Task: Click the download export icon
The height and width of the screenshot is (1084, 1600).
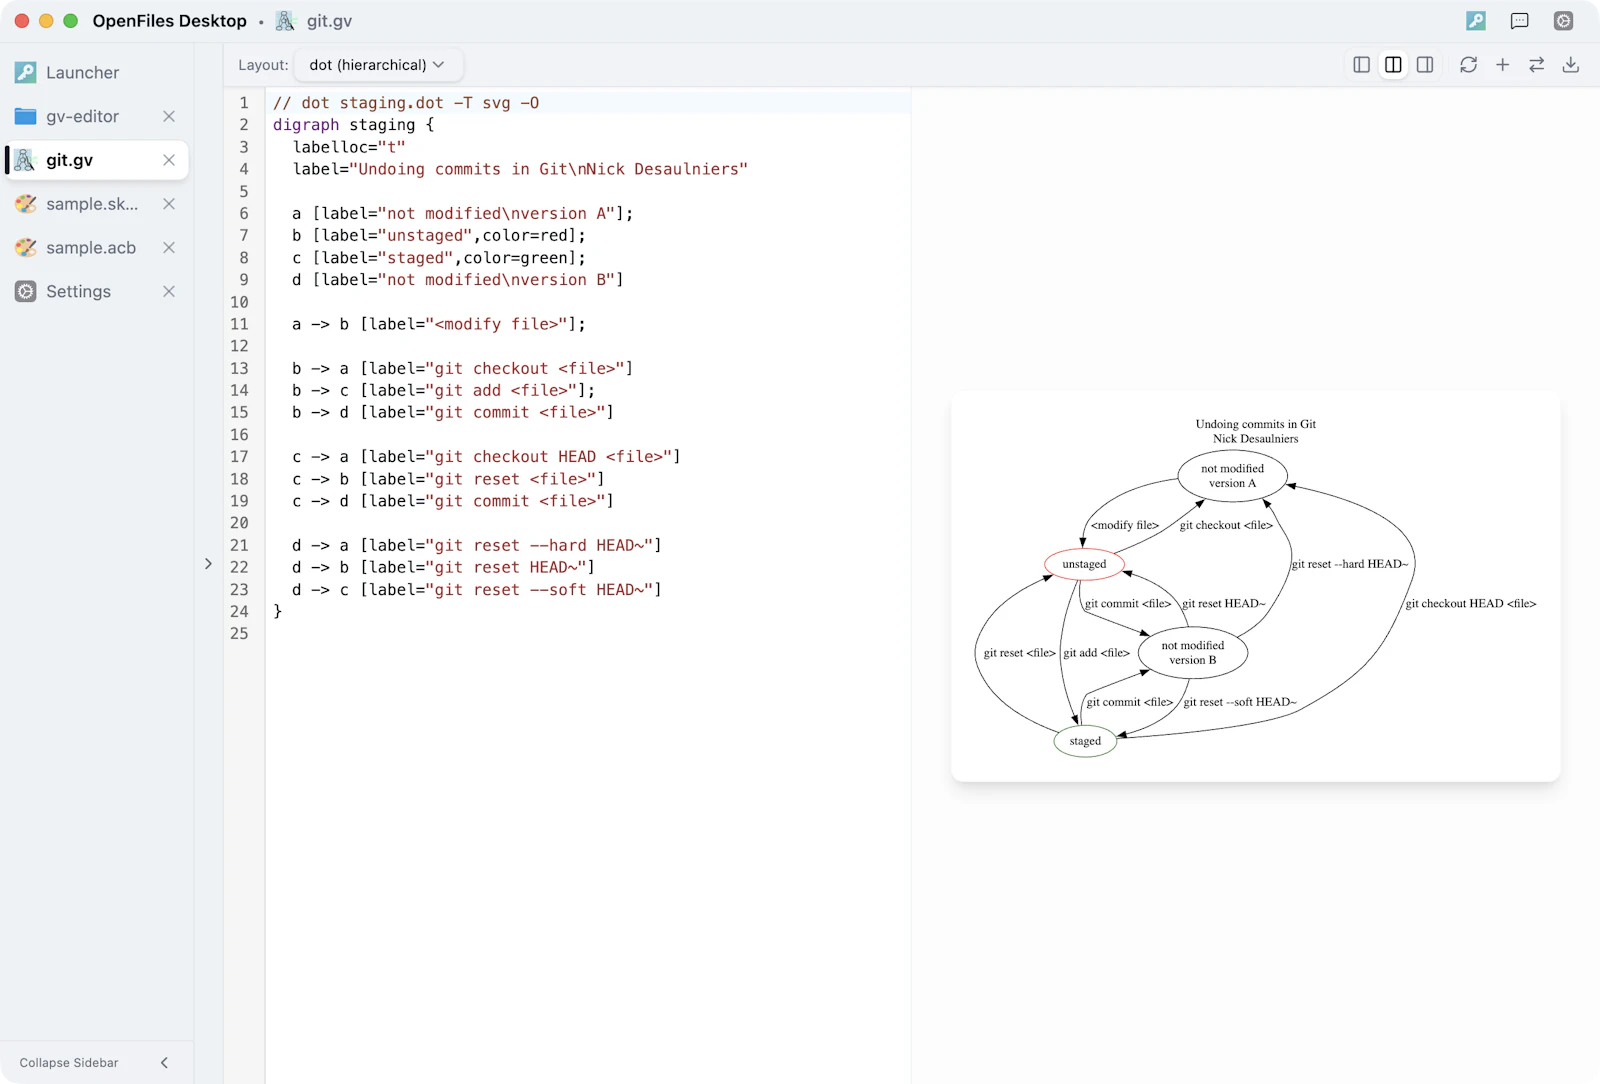Action: pos(1571,65)
